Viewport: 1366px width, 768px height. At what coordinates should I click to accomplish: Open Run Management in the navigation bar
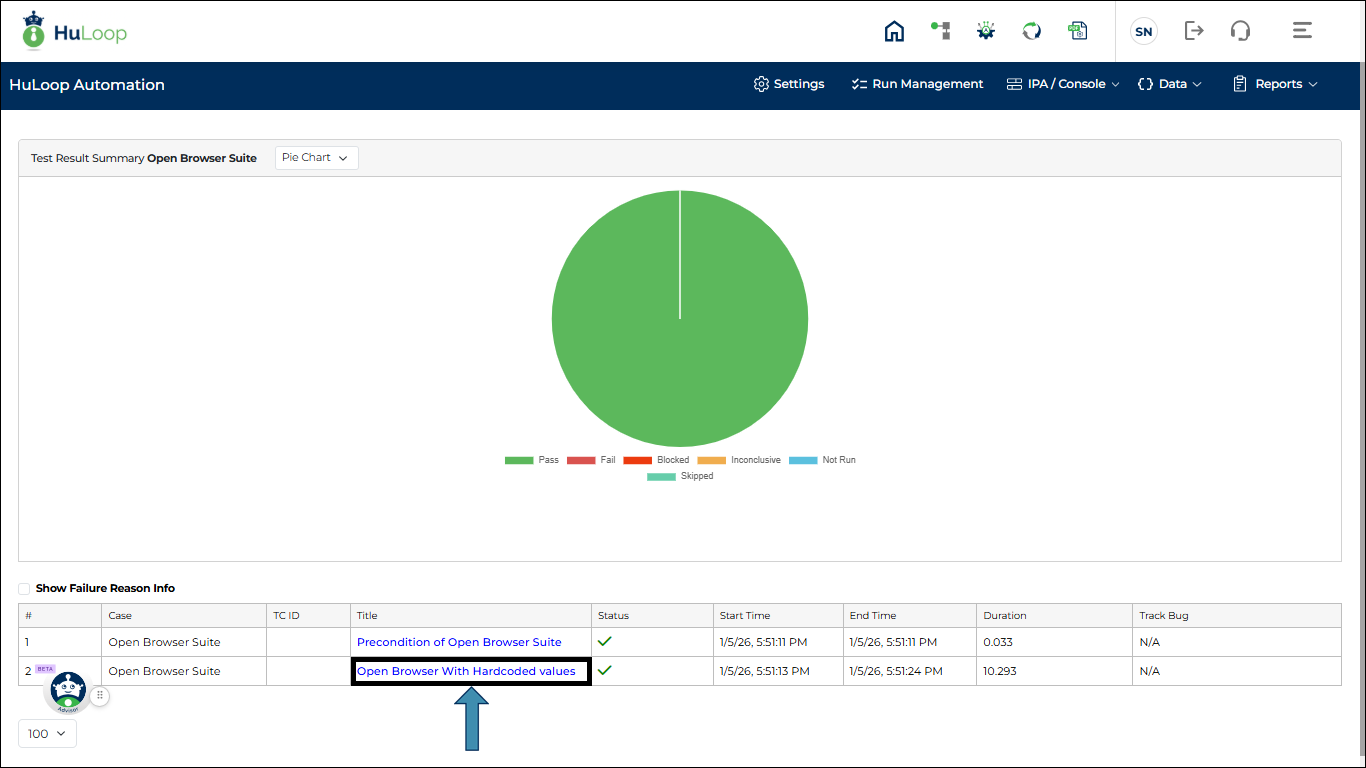tap(917, 84)
